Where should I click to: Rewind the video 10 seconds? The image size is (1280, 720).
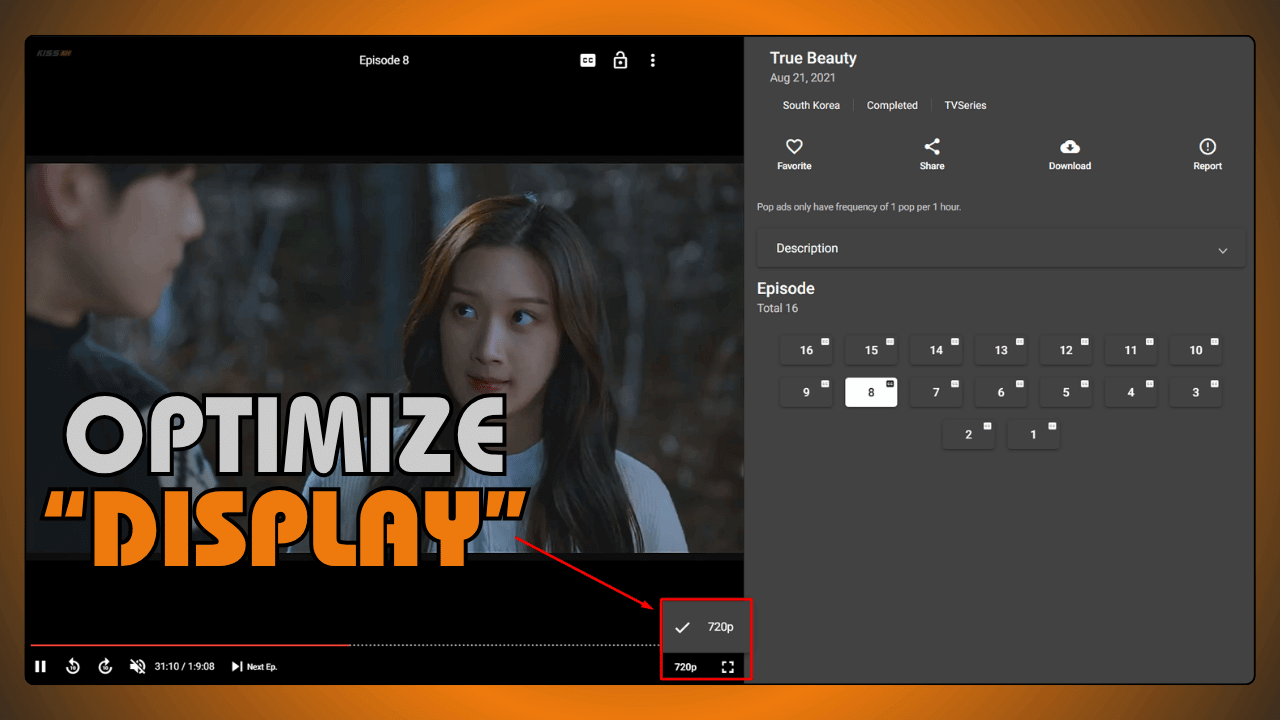click(x=72, y=666)
